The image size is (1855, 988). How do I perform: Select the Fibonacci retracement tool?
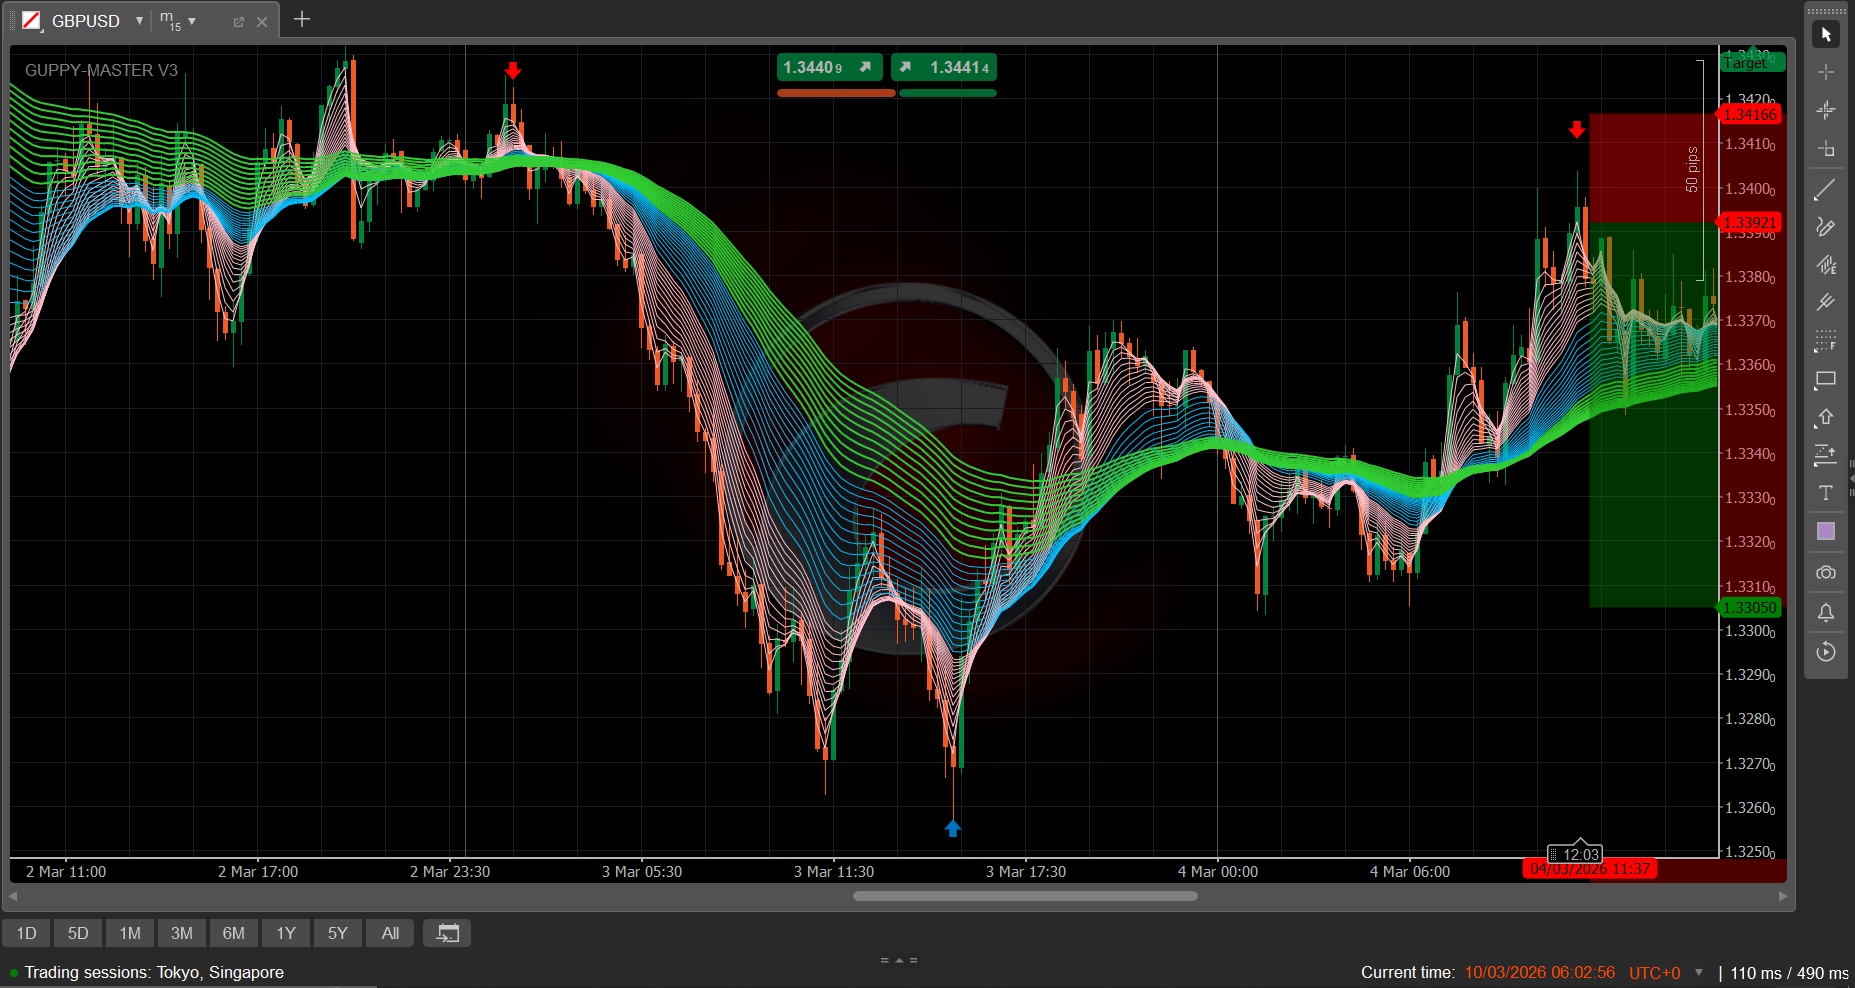[x=1825, y=341]
